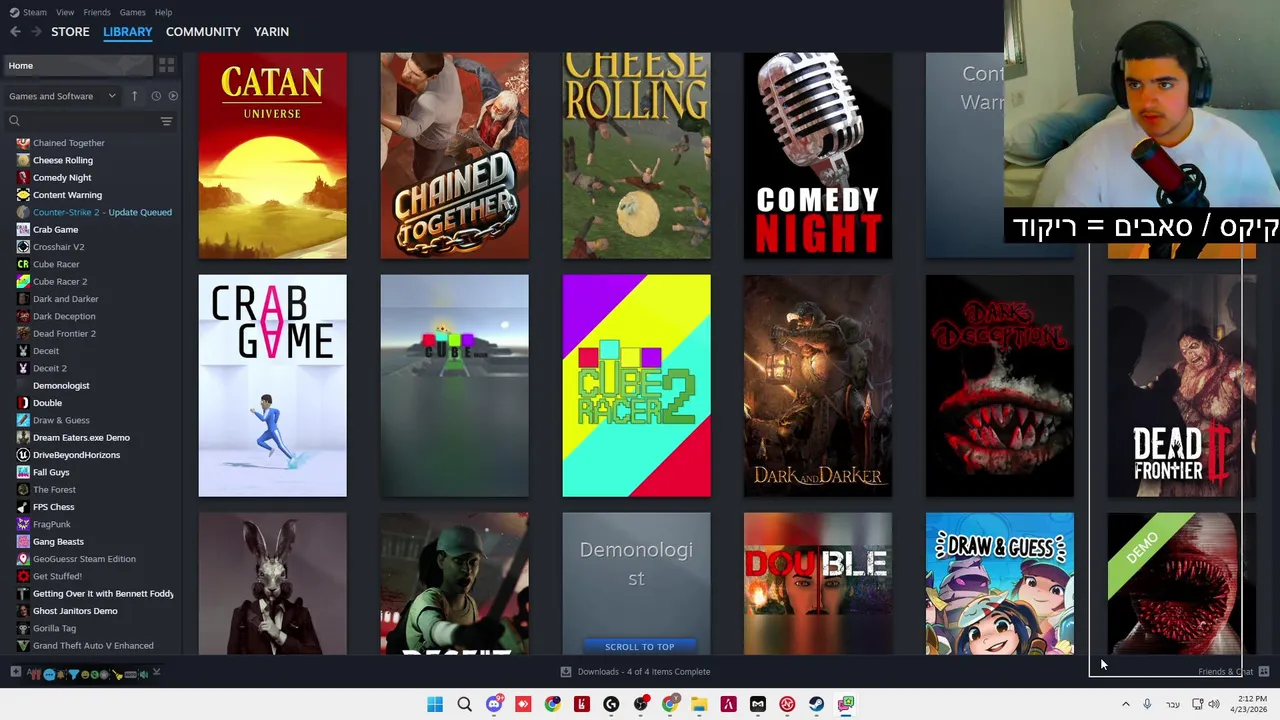The width and height of the screenshot is (1280, 720).
Task: Switch to the STORE tab
Action: coord(70,32)
